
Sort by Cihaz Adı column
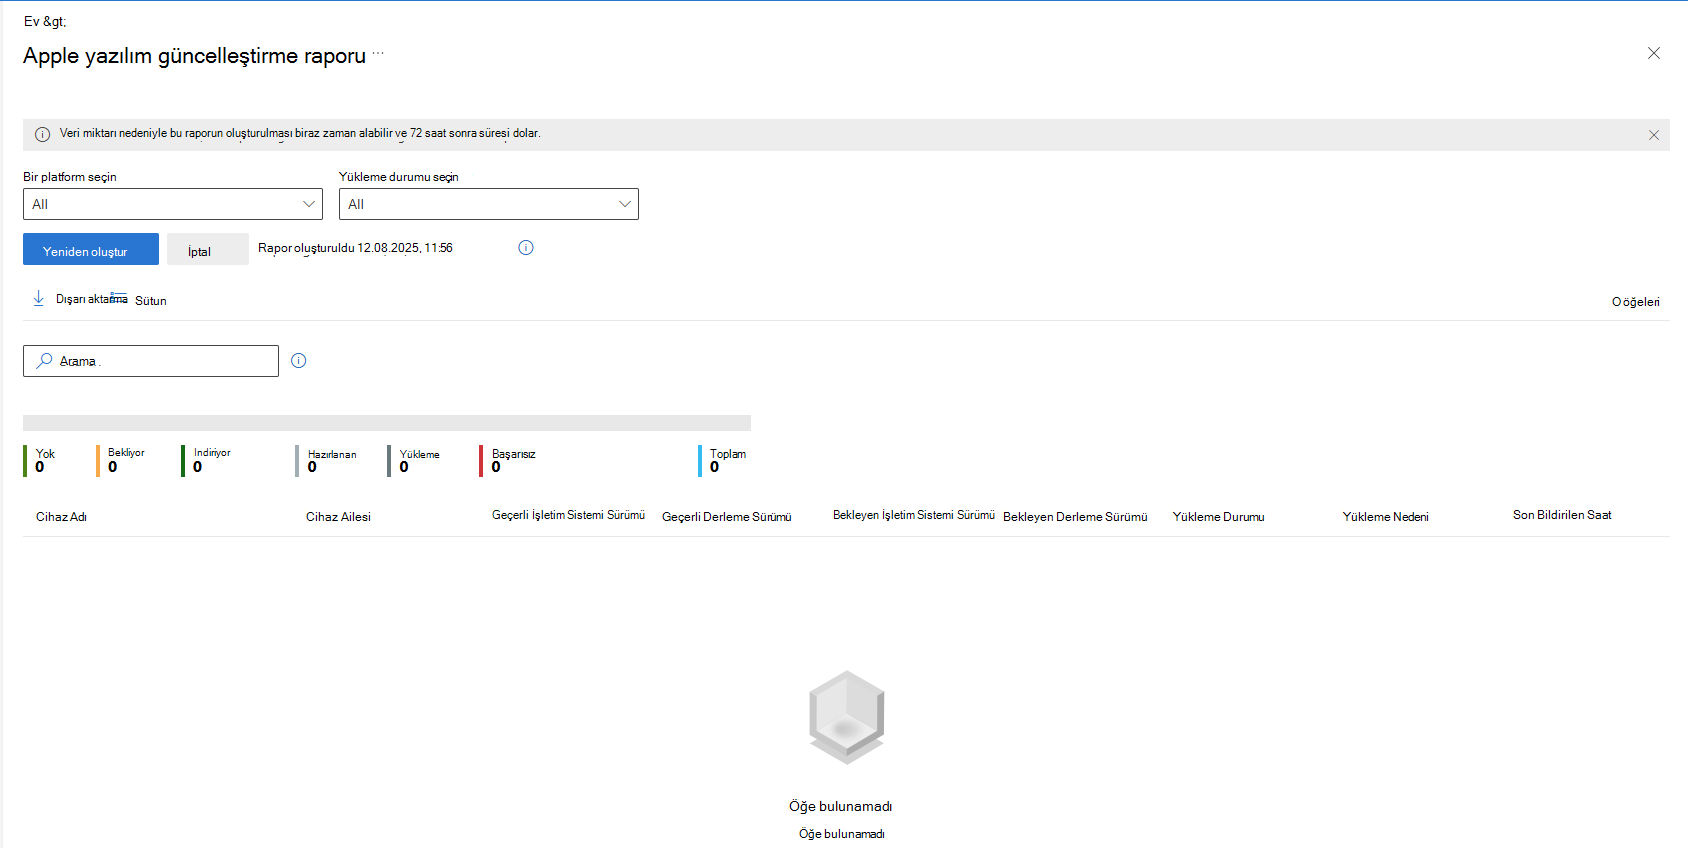pos(61,517)
